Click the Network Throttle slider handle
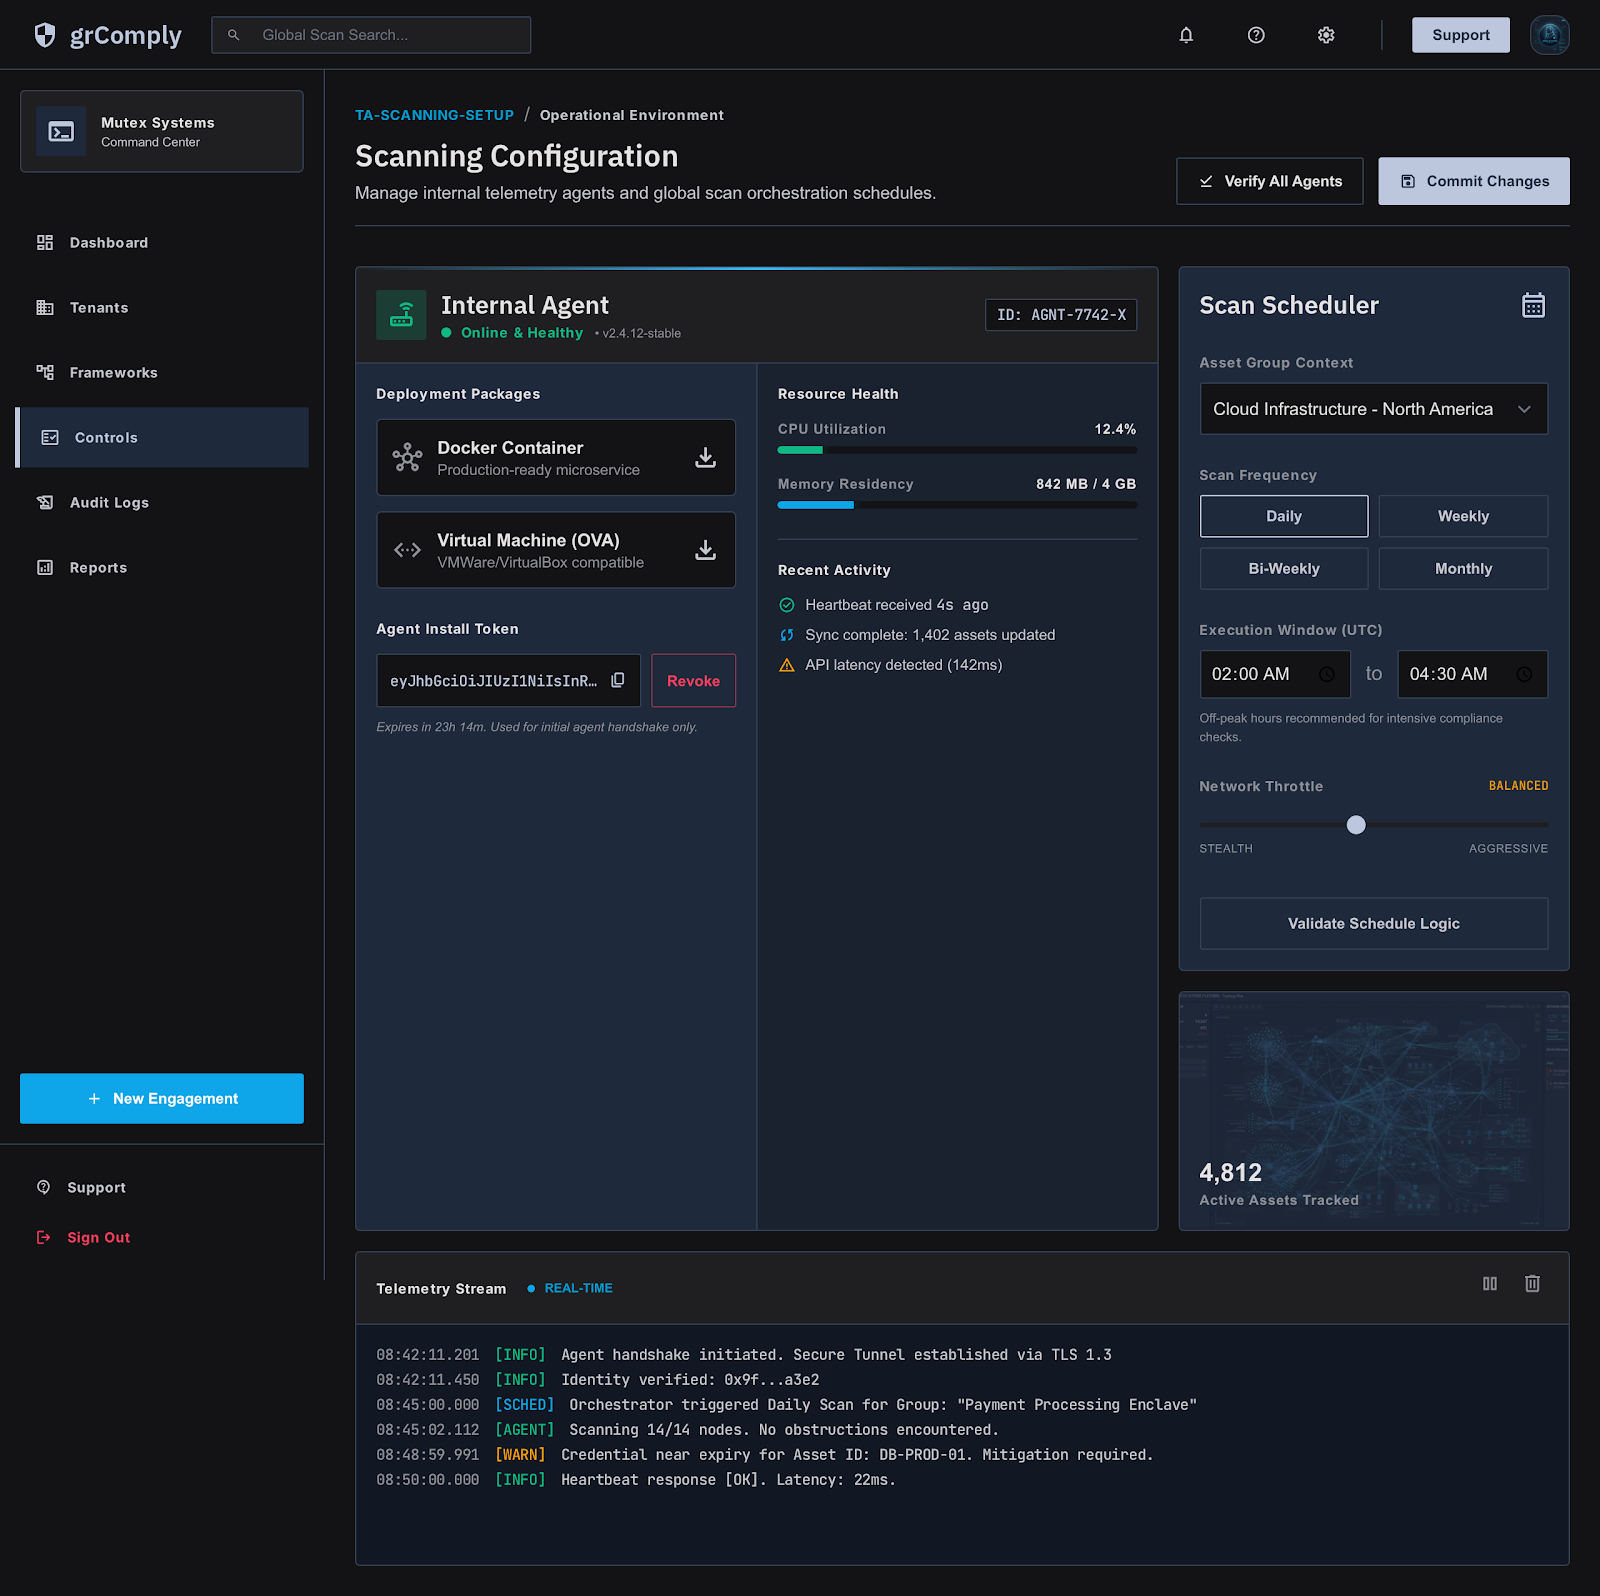Screen dimensions: 1600x1596 point(1356,825)
